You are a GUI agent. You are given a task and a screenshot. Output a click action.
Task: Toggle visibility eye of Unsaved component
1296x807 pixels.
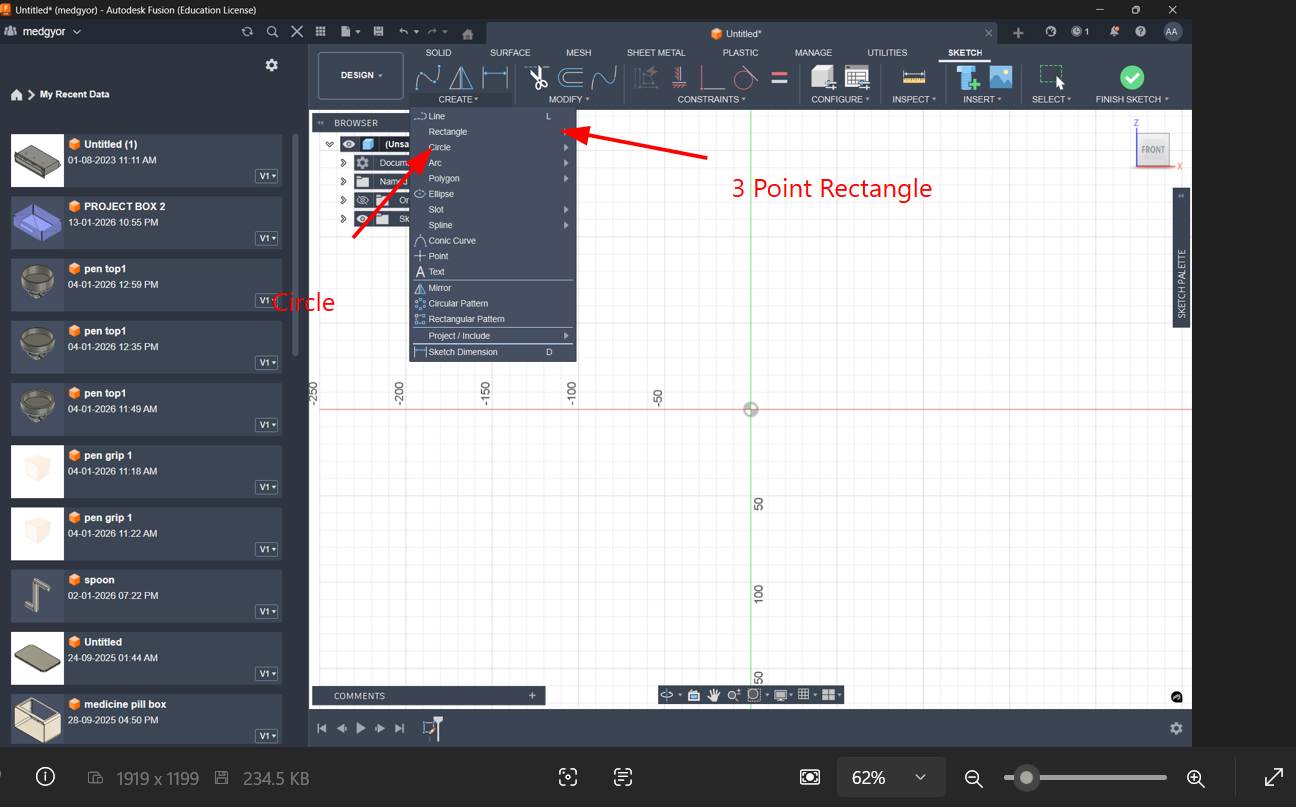[x=348, y=144]
